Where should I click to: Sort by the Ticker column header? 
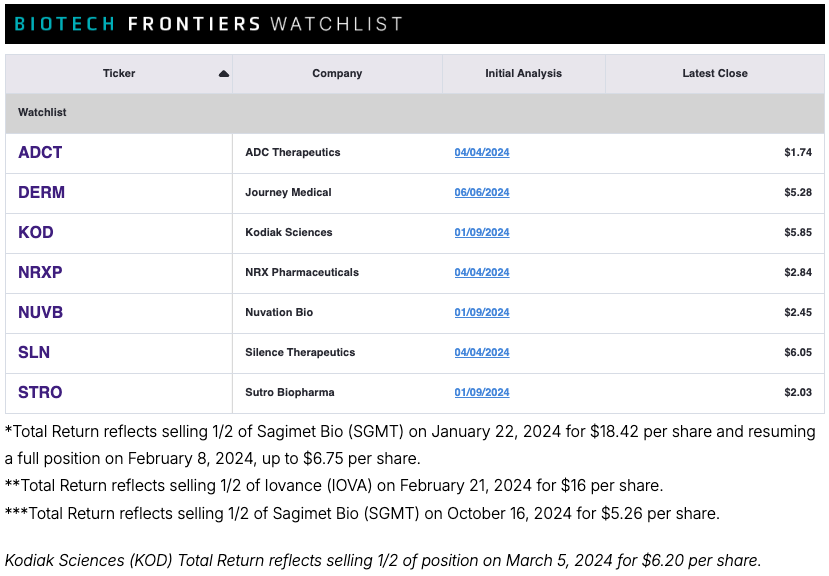point(119,74)
